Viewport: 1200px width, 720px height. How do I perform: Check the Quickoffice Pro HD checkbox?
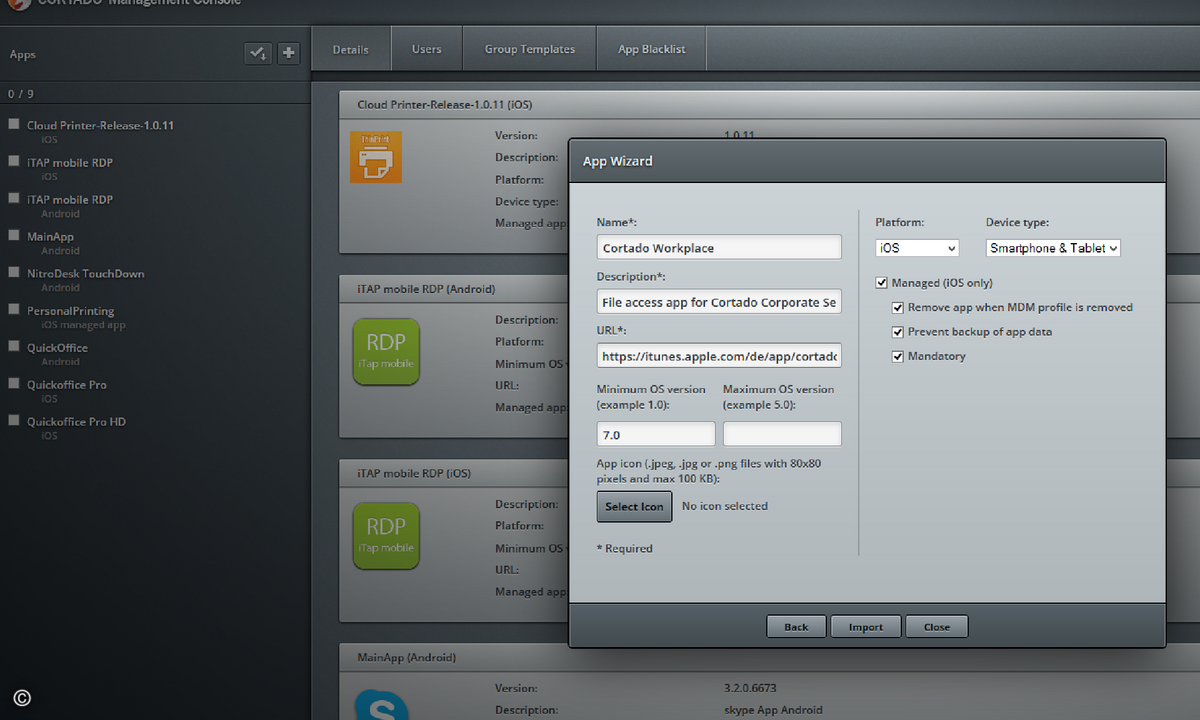click(x=14, y=420)
